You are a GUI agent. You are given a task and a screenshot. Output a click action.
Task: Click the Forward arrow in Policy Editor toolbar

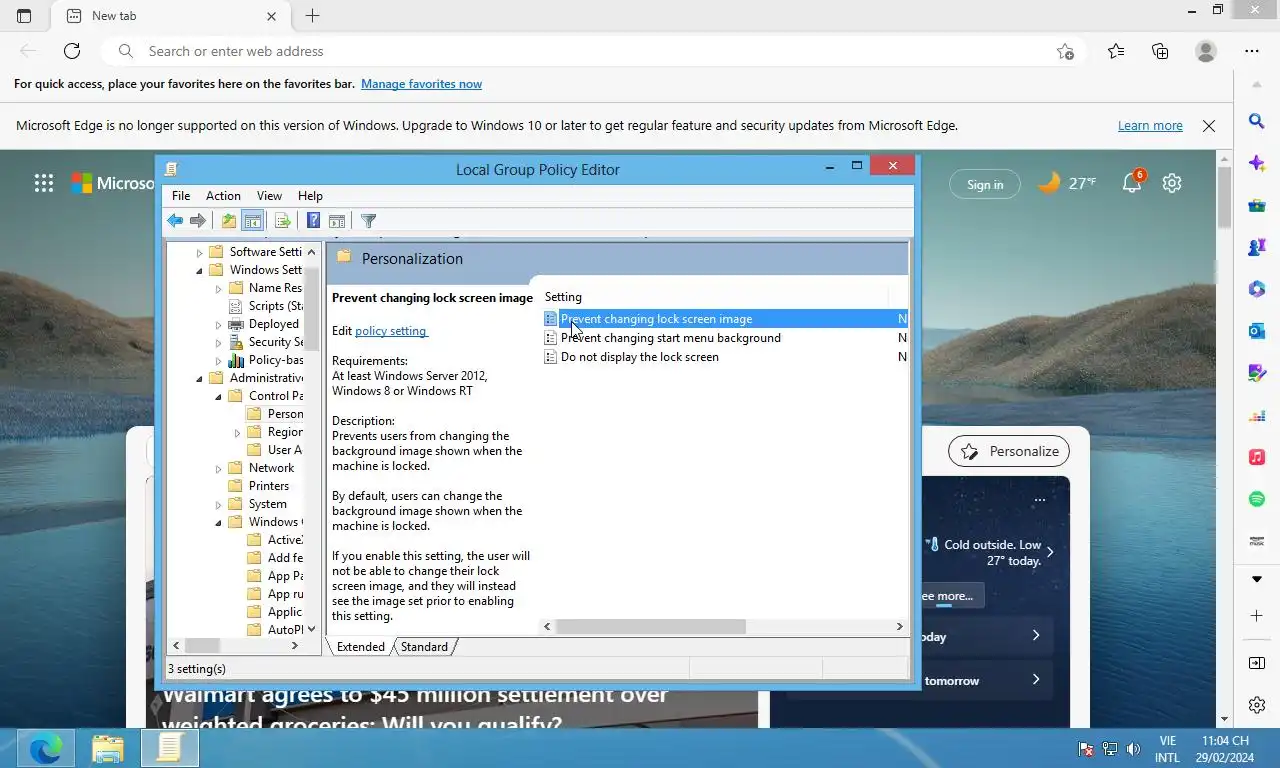pyautogui.click(x=198, y=221)
